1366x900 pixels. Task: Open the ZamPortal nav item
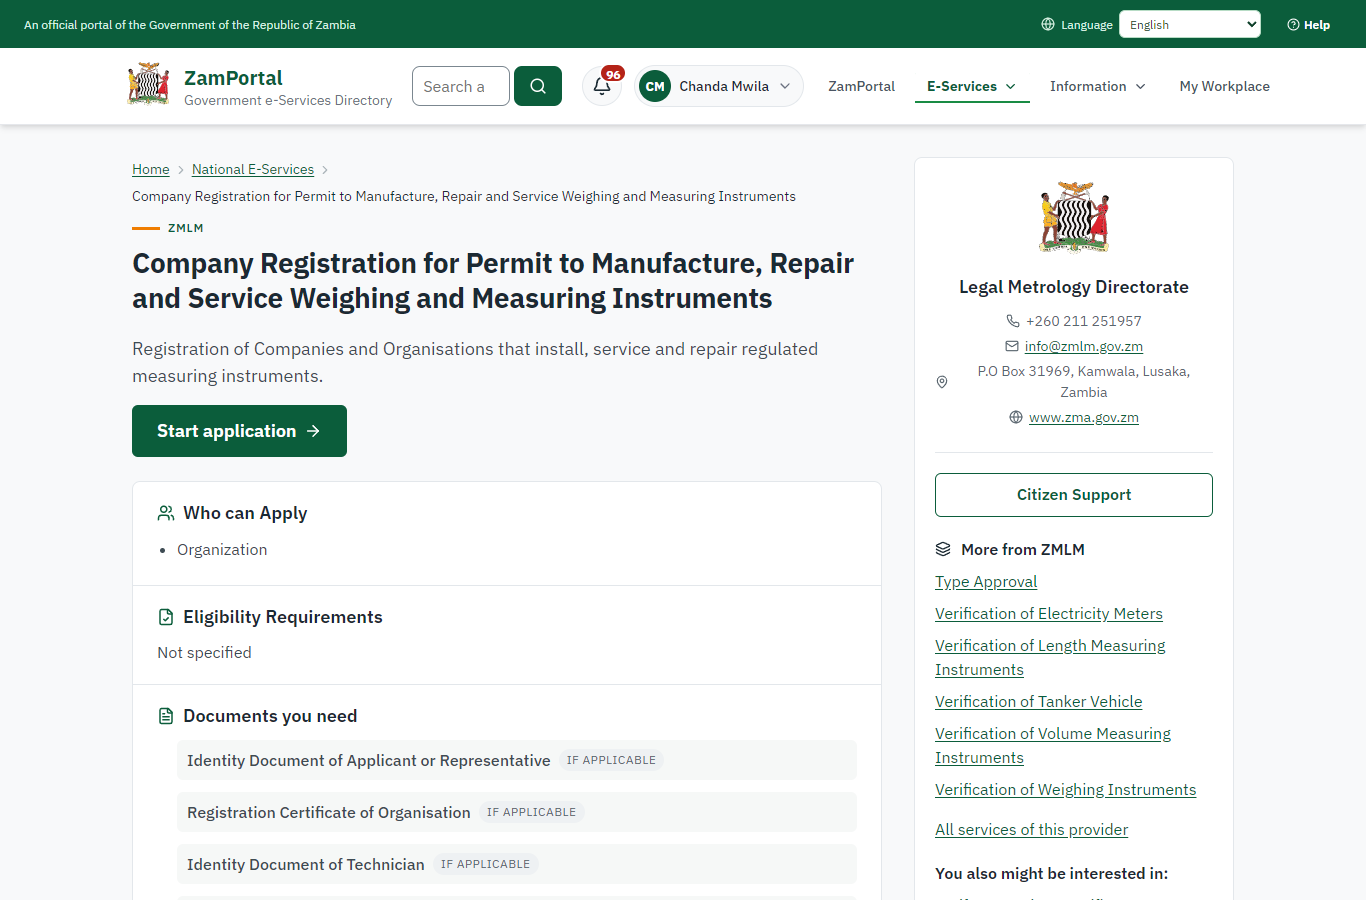[x=861, y=86]
